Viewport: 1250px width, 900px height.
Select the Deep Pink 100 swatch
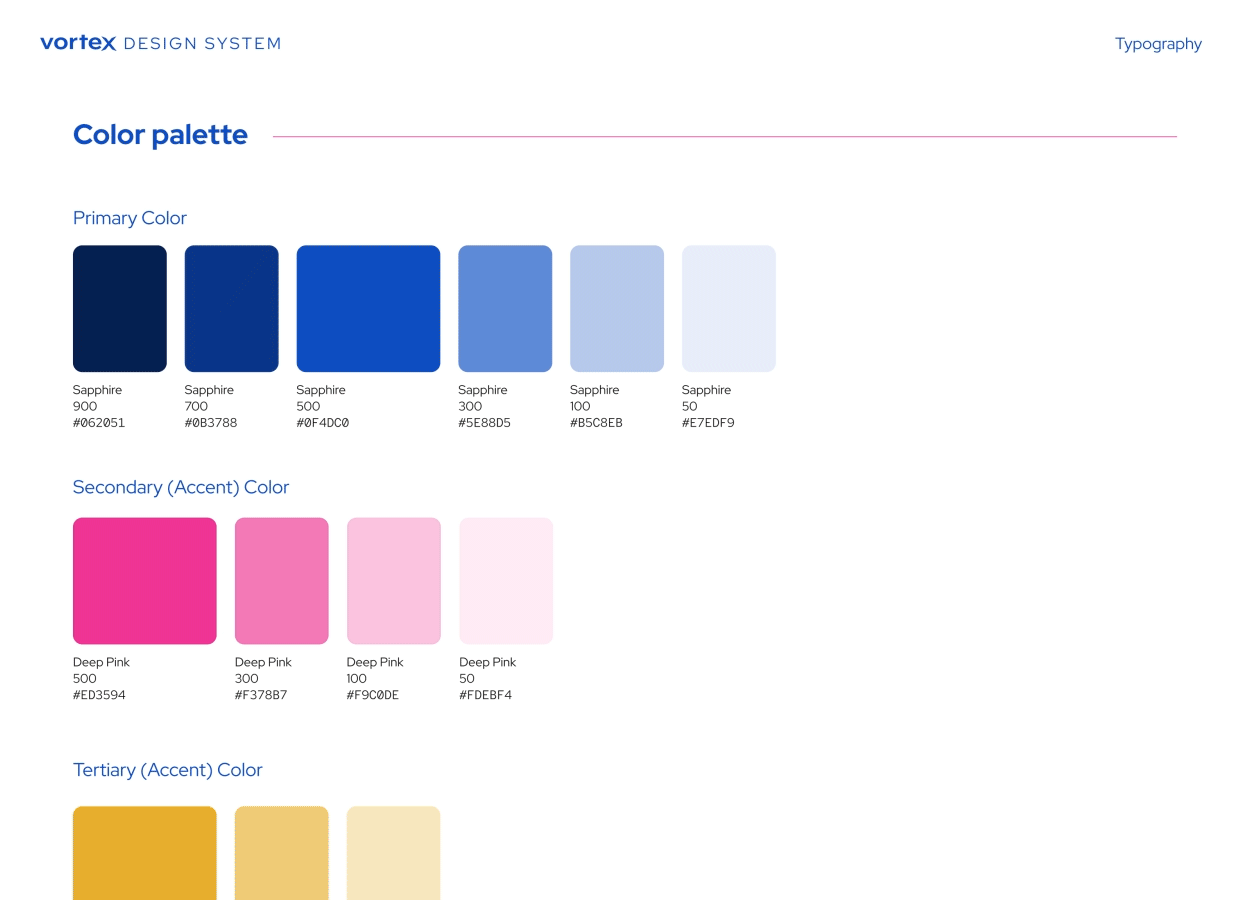point(394,581)
